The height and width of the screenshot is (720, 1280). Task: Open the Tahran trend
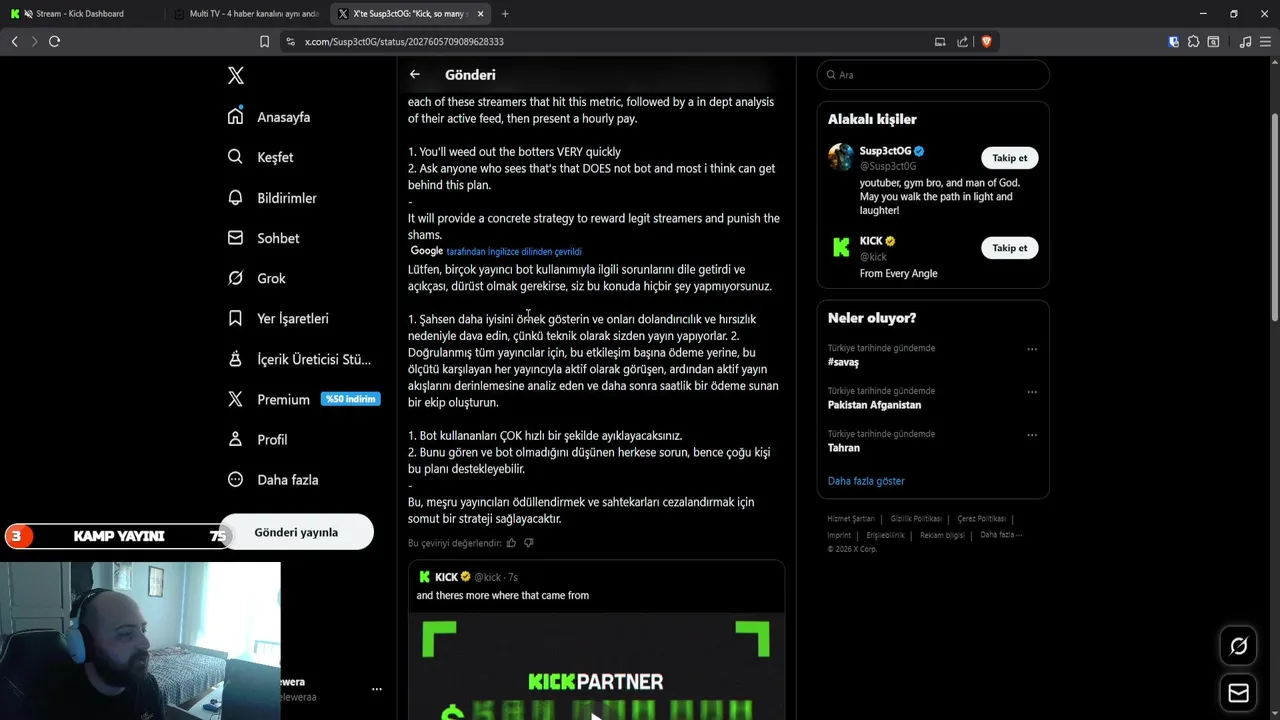pyautogui.click(x=844, y=448)
